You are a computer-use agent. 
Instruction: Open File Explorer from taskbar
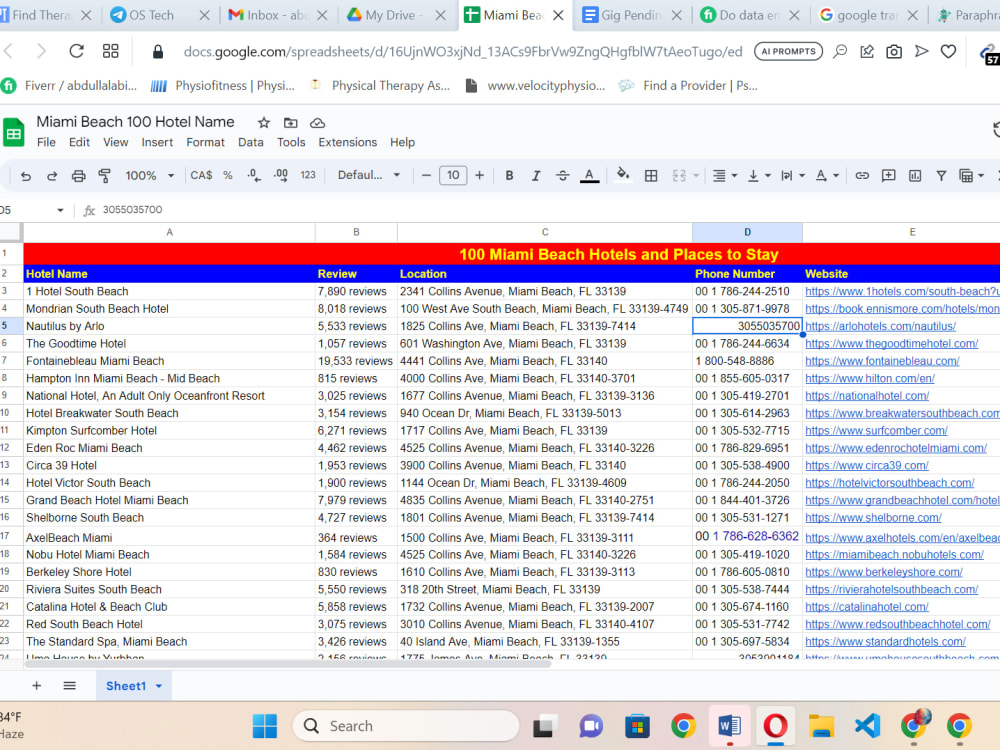821,726
